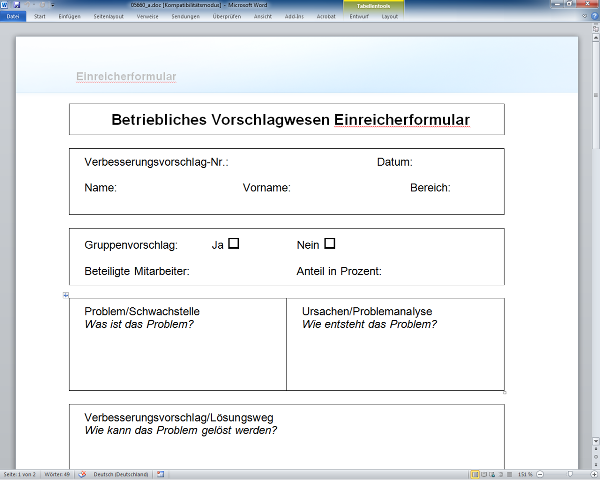Switch to the Seitenlayout tab

(109, 17)
